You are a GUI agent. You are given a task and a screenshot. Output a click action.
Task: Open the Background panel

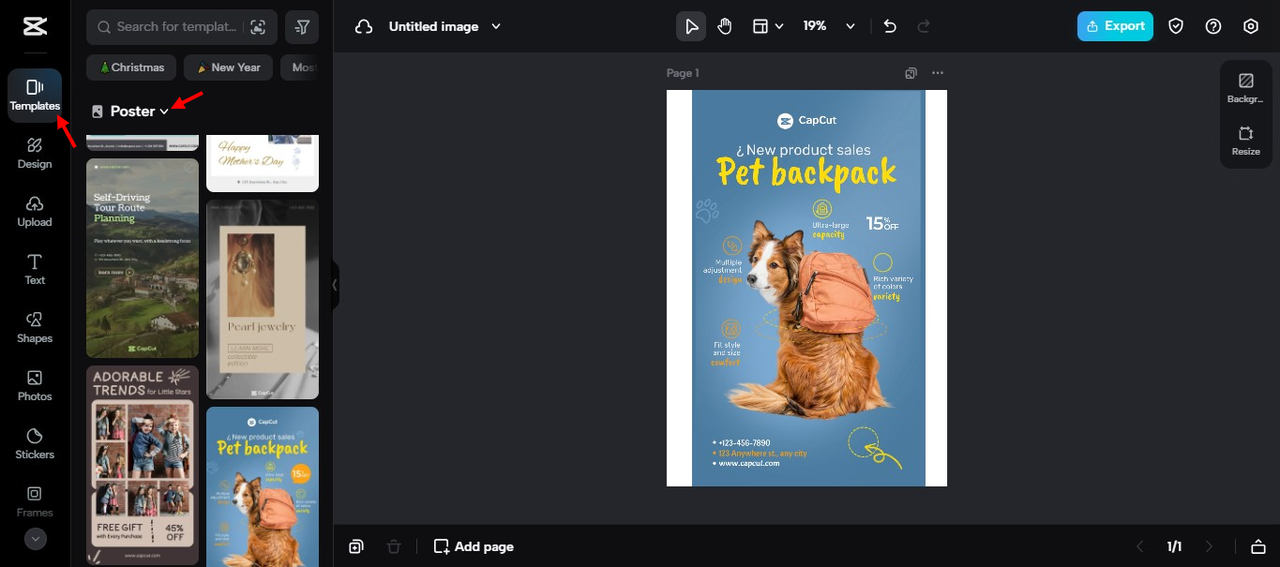coord(1246,89)
